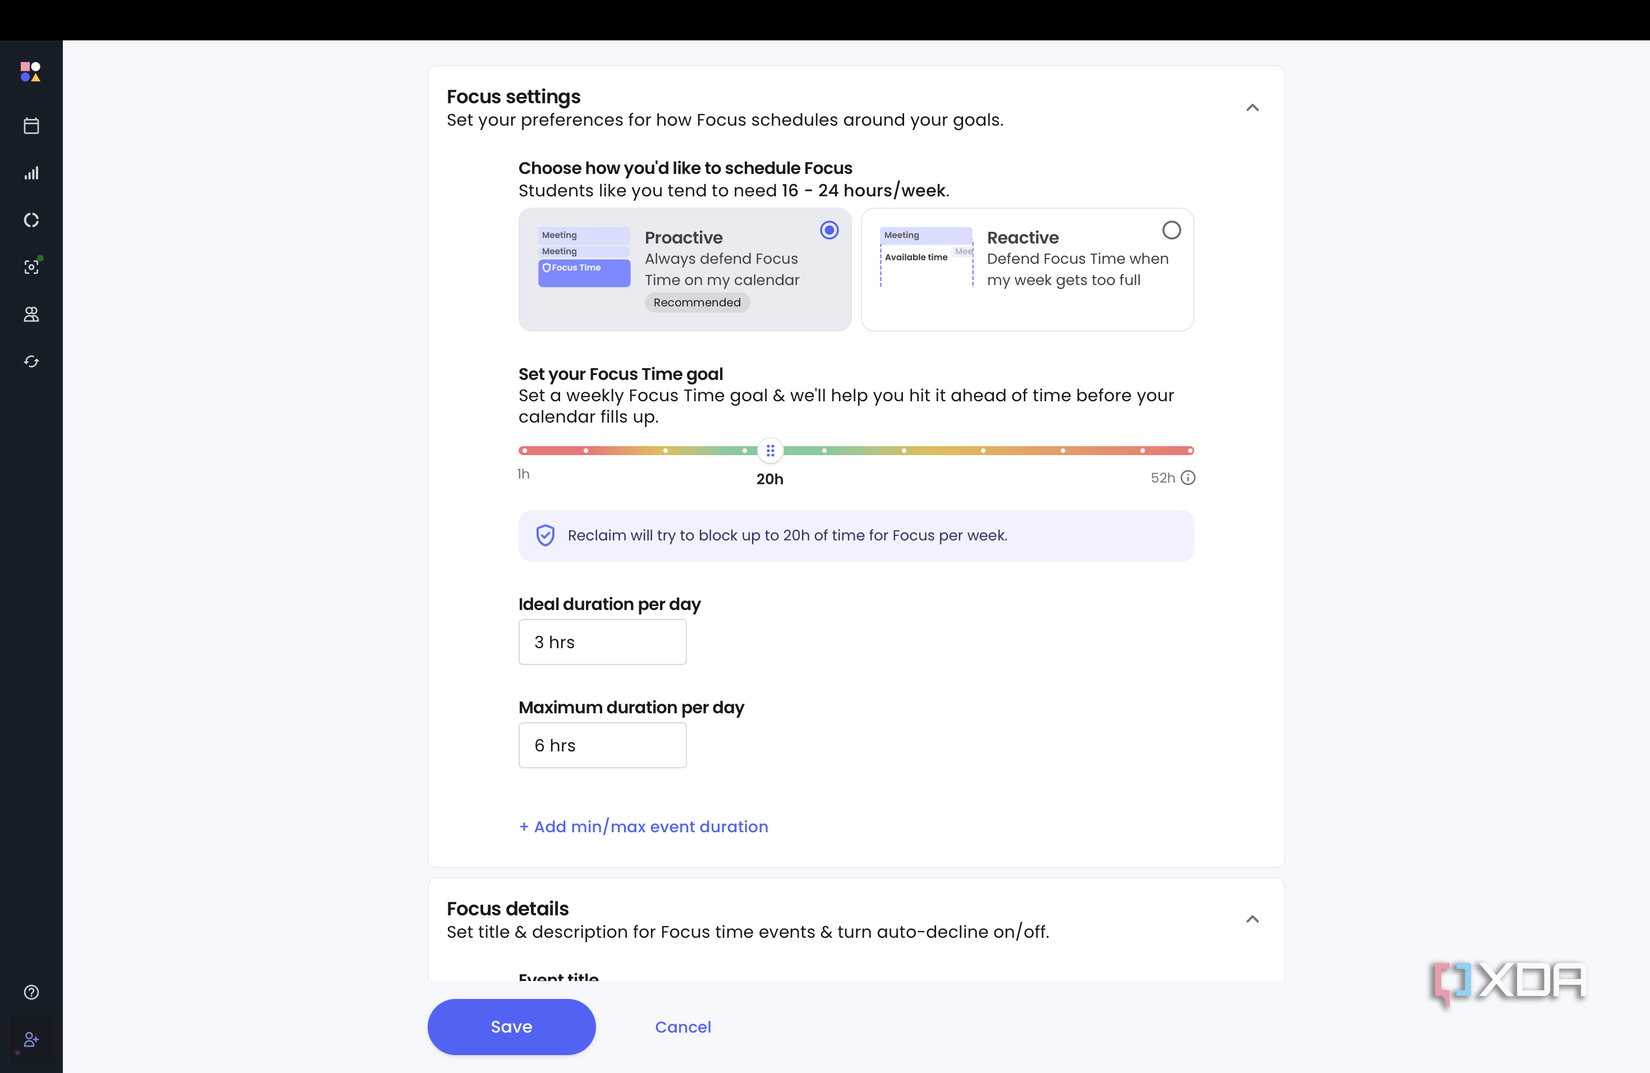
Task: Click the Save button
Action: tap(511, 1027)
